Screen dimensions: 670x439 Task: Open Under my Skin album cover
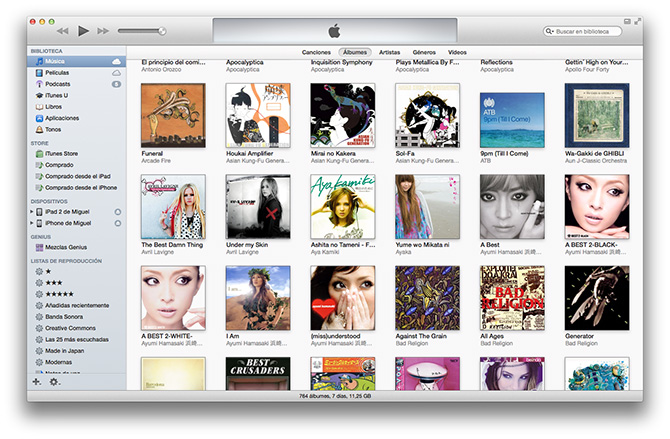tap(258, 206)
